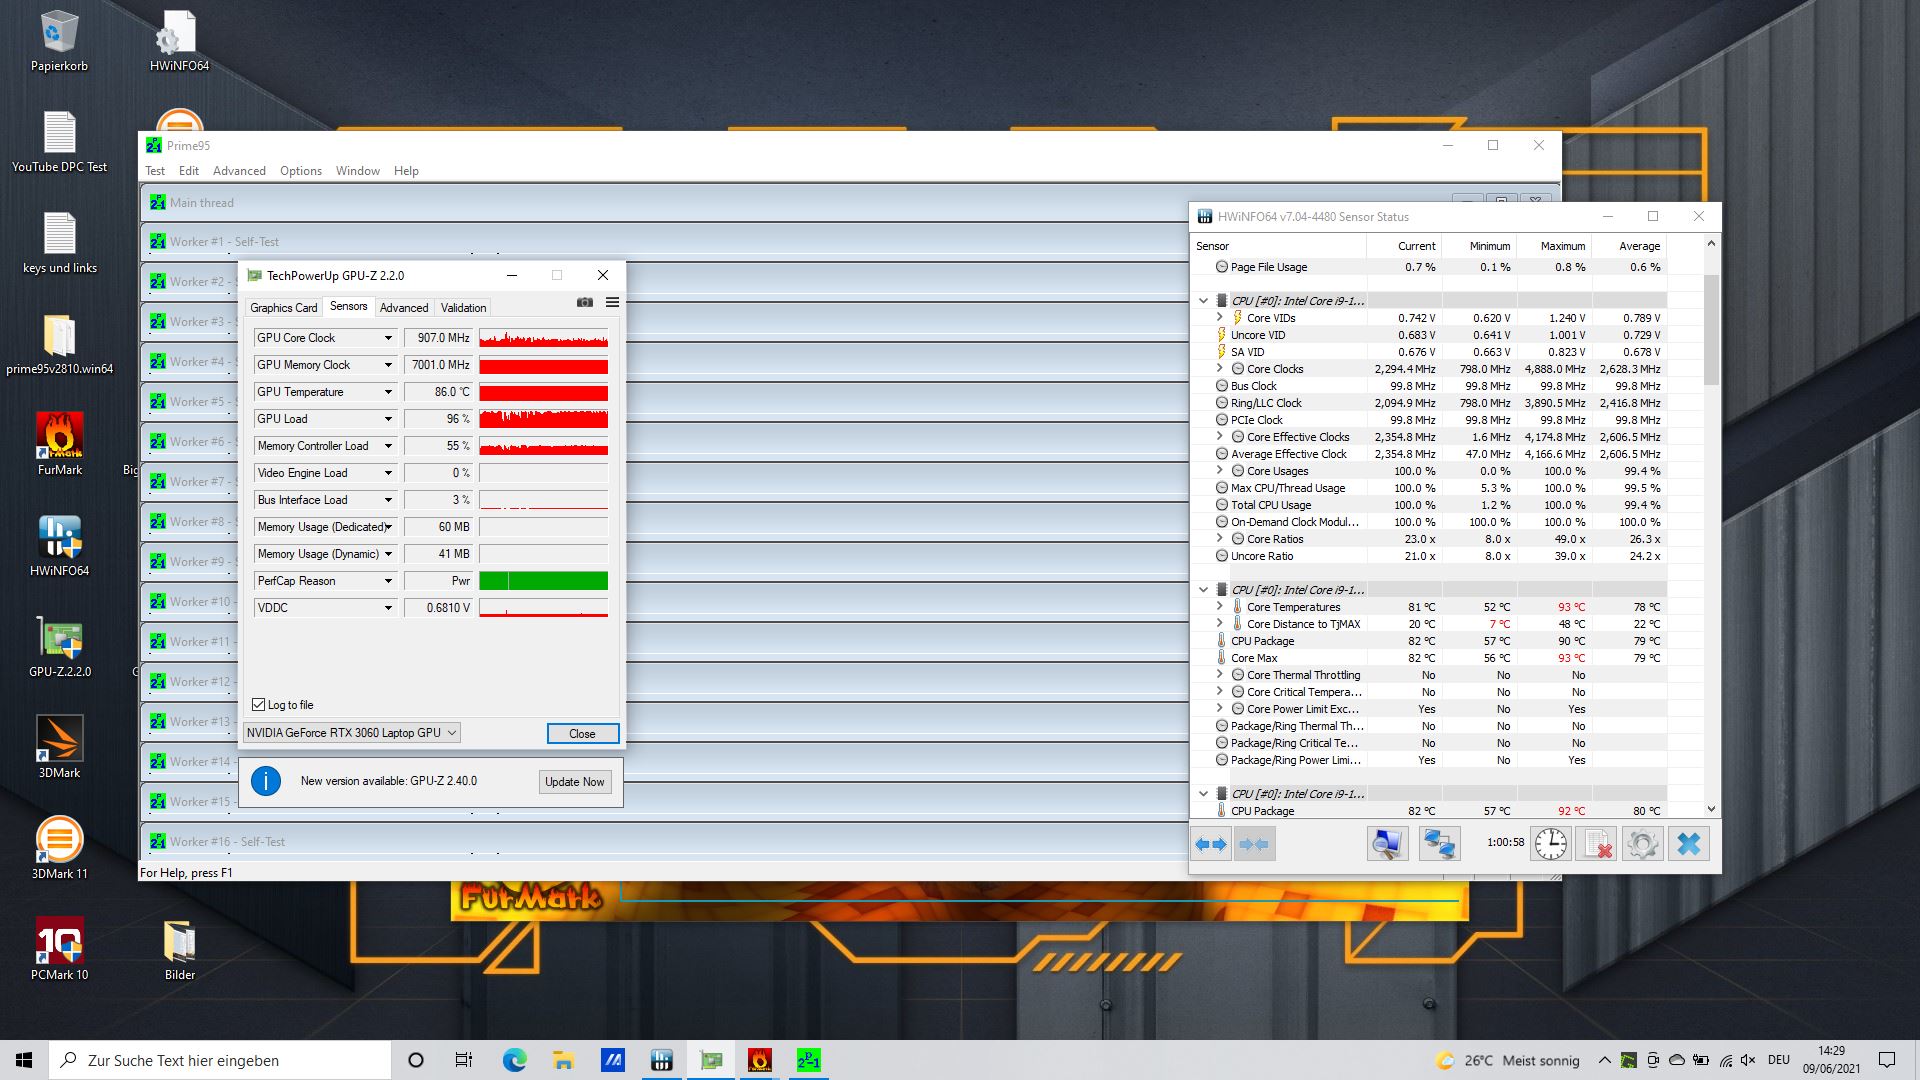1920x1080 pixels.
Task: Open FurMark from the Windows taskbar
Action: pos(760,1060)
